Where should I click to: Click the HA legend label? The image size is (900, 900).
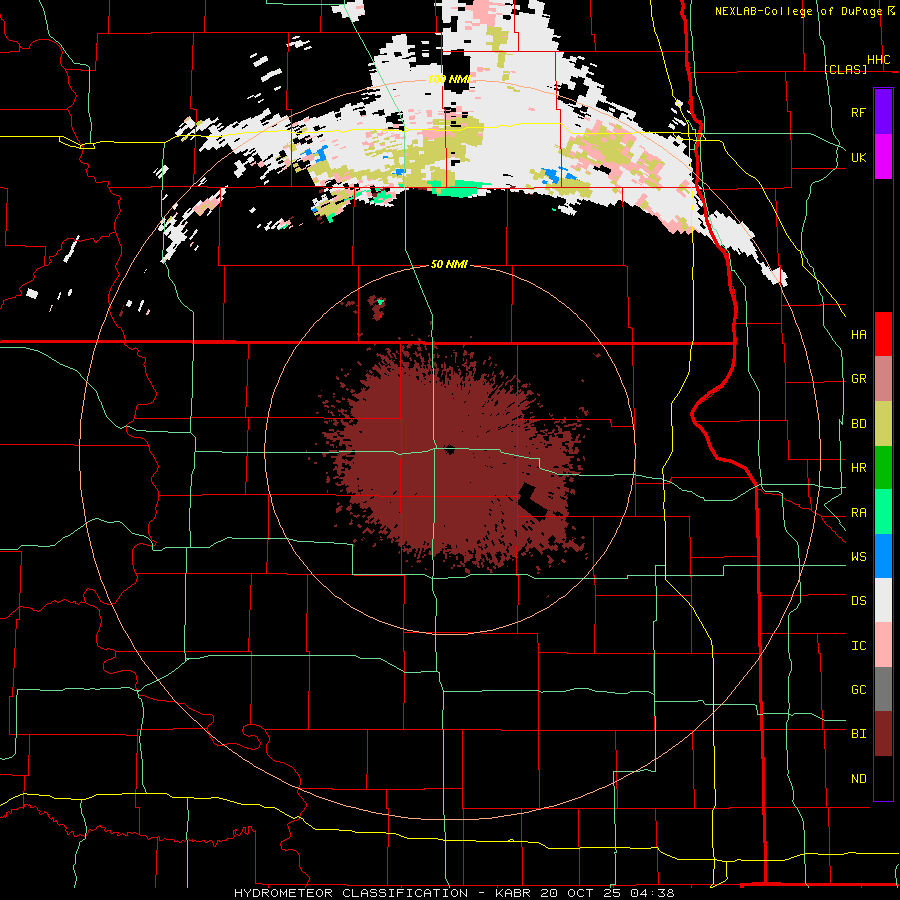(x=858, y=335)
